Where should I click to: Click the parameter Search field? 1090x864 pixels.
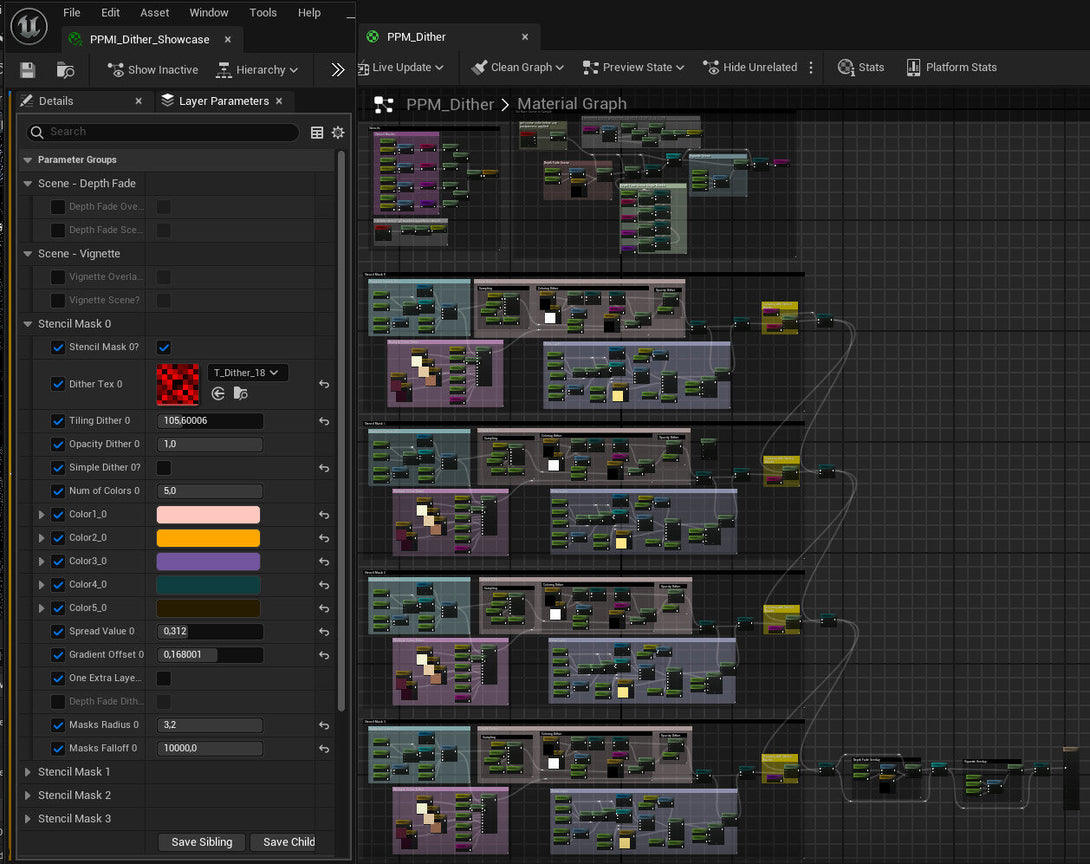click(x=163, y=131)
